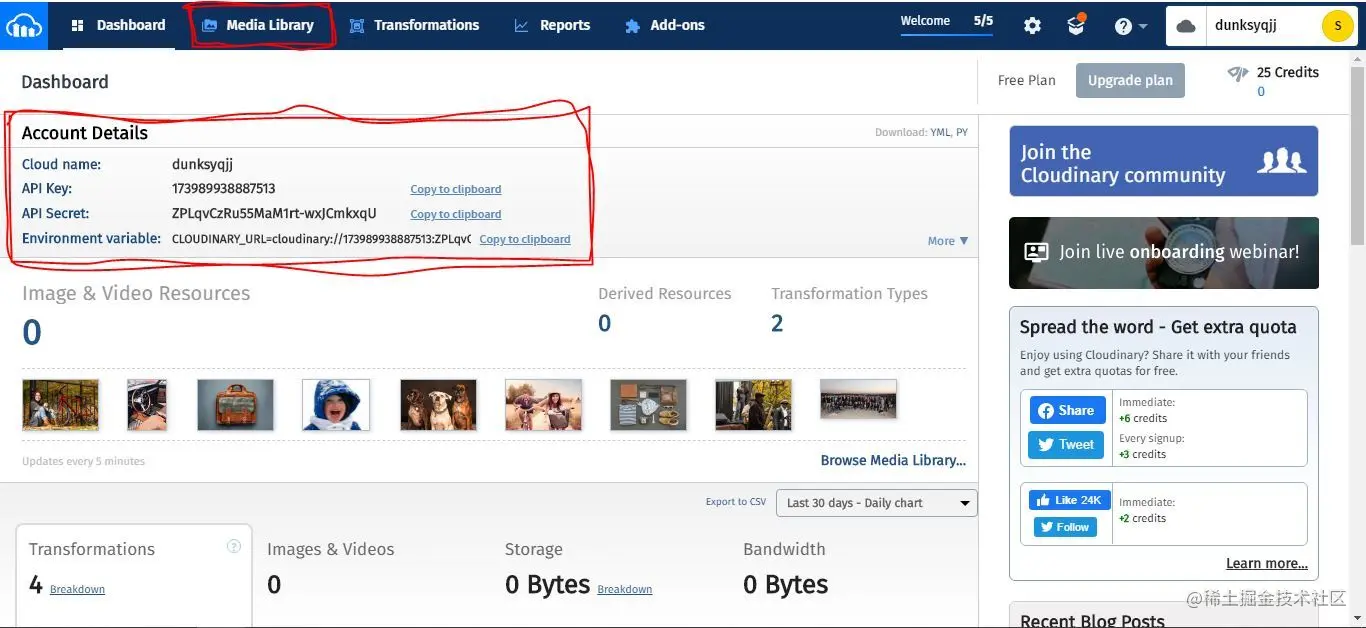Copy the API Key to clipboard
Screen dimensions: 1366x628
(456, 189)
